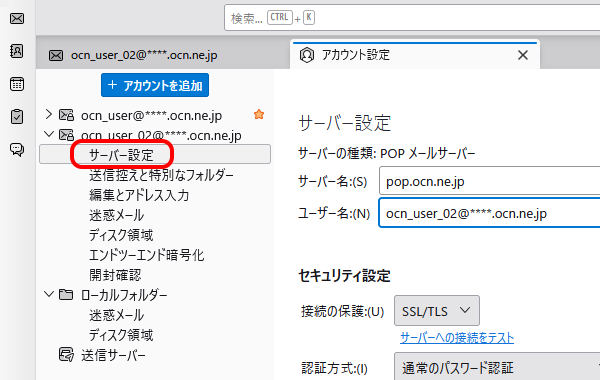Open the 接続の保護 SSL/TLS dropdown
600x380 pixels.
[437, 311]
